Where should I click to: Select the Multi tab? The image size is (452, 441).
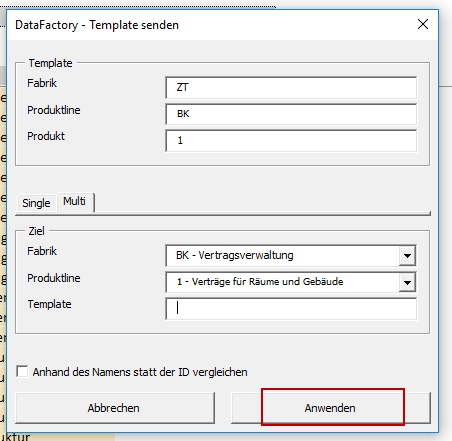coord(75,202)
